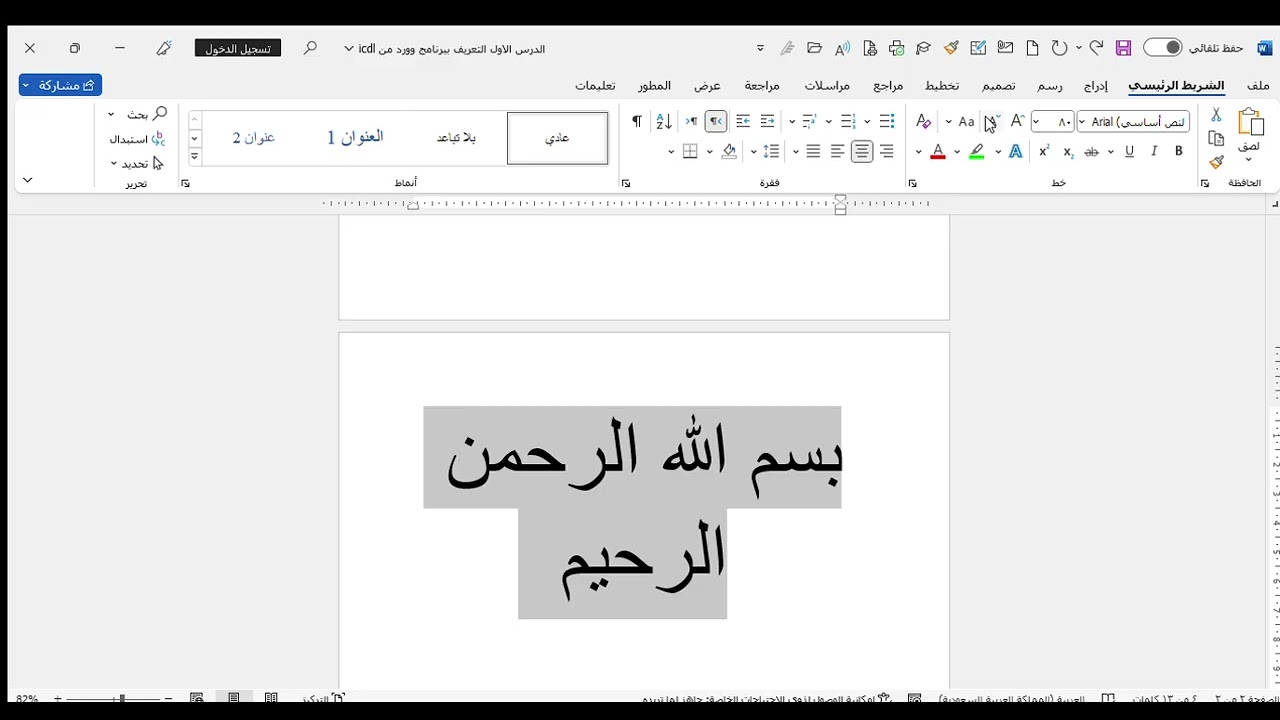Screen dimensions: 1280x720
Task: Switch to the Design (تصميم) tab
Action: click(998, 86)
